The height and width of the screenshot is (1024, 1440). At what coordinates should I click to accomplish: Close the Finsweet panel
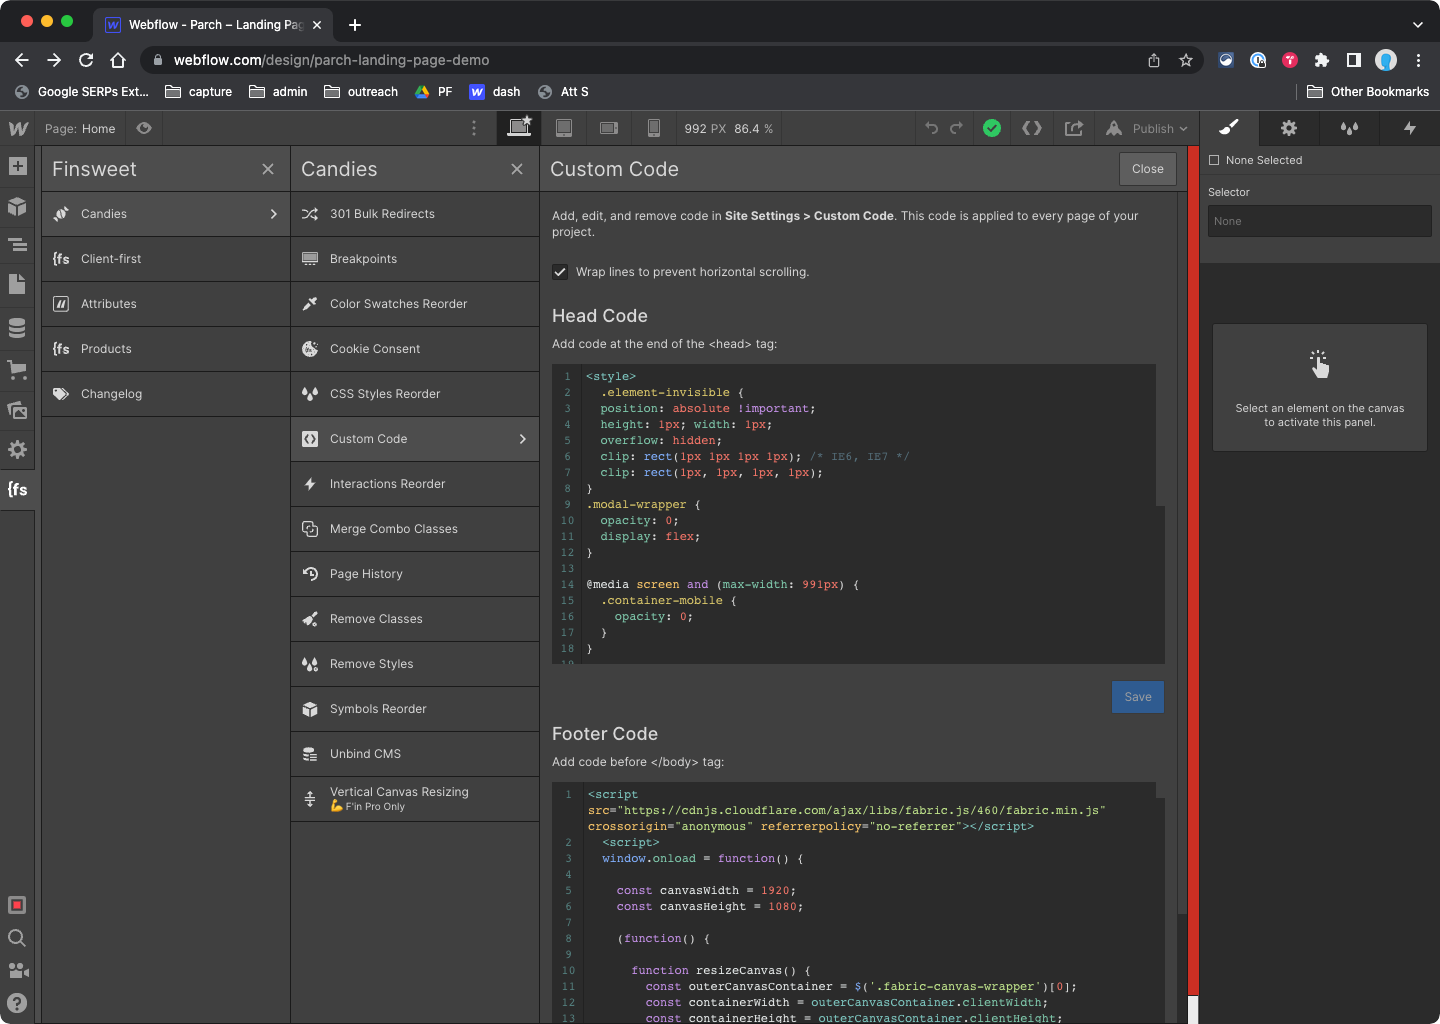[x=268, y=169]
